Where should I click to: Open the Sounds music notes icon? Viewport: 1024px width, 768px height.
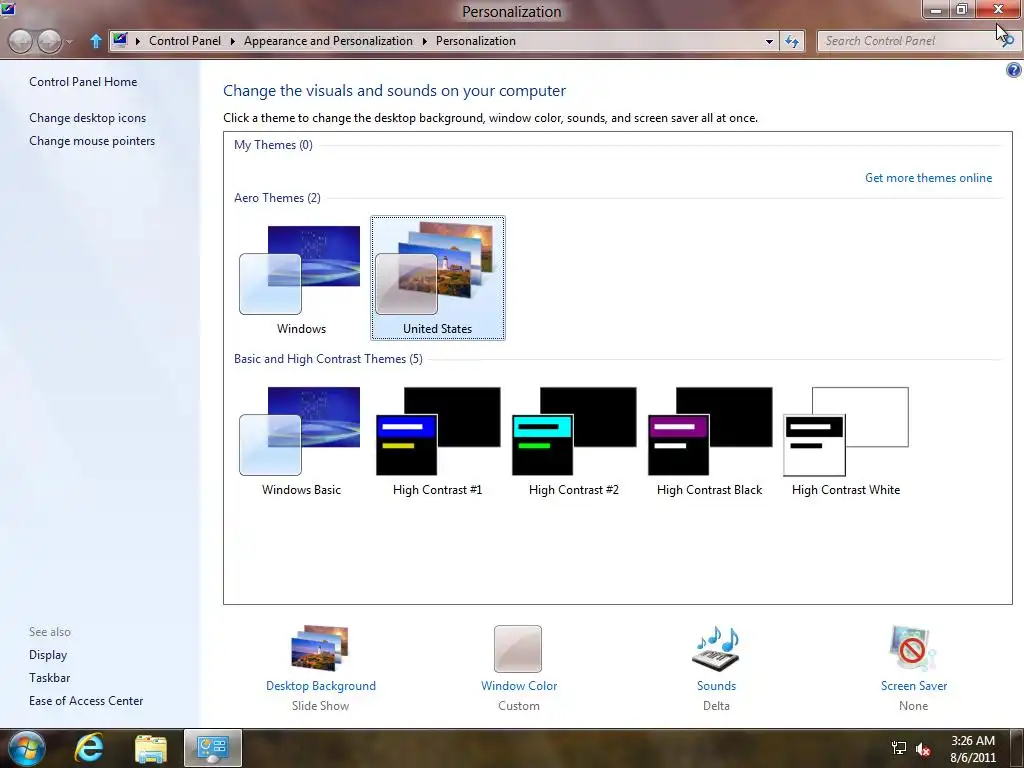716,648
